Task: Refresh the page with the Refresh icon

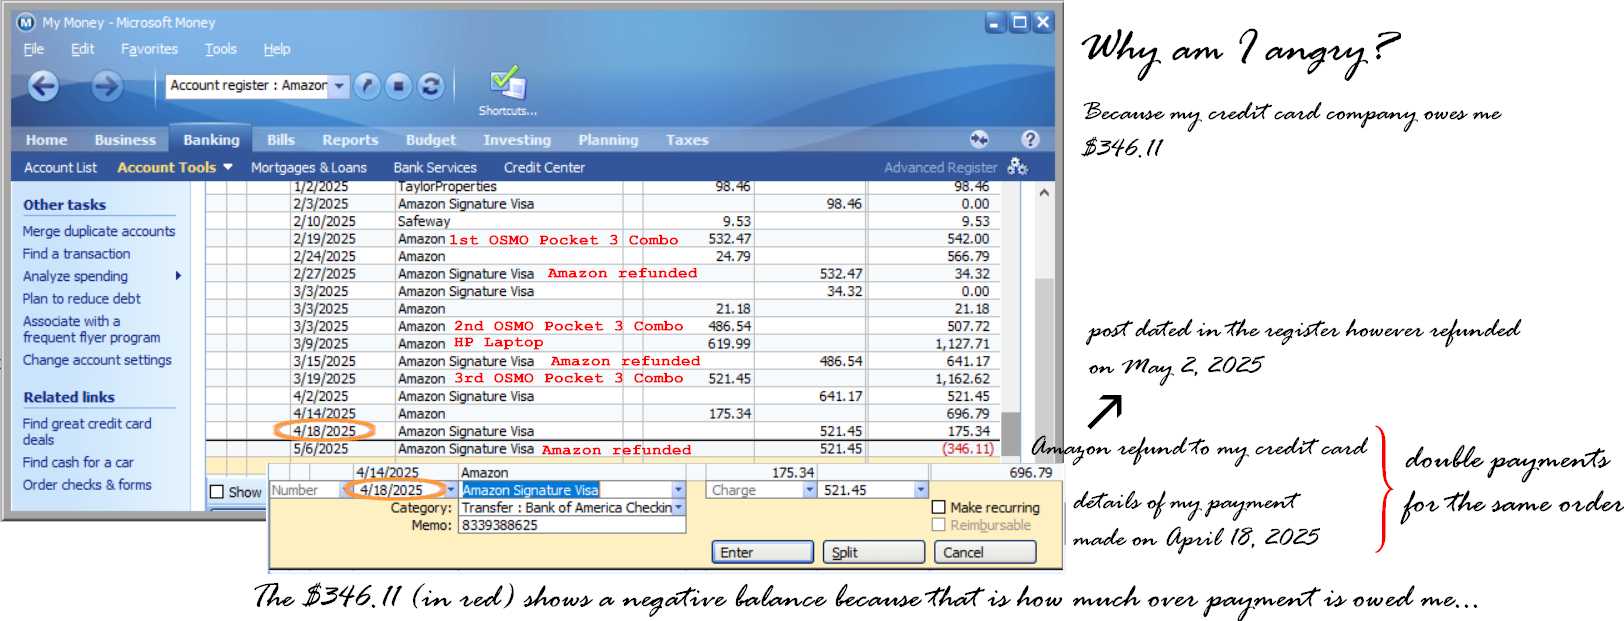Action: [431, 86]
